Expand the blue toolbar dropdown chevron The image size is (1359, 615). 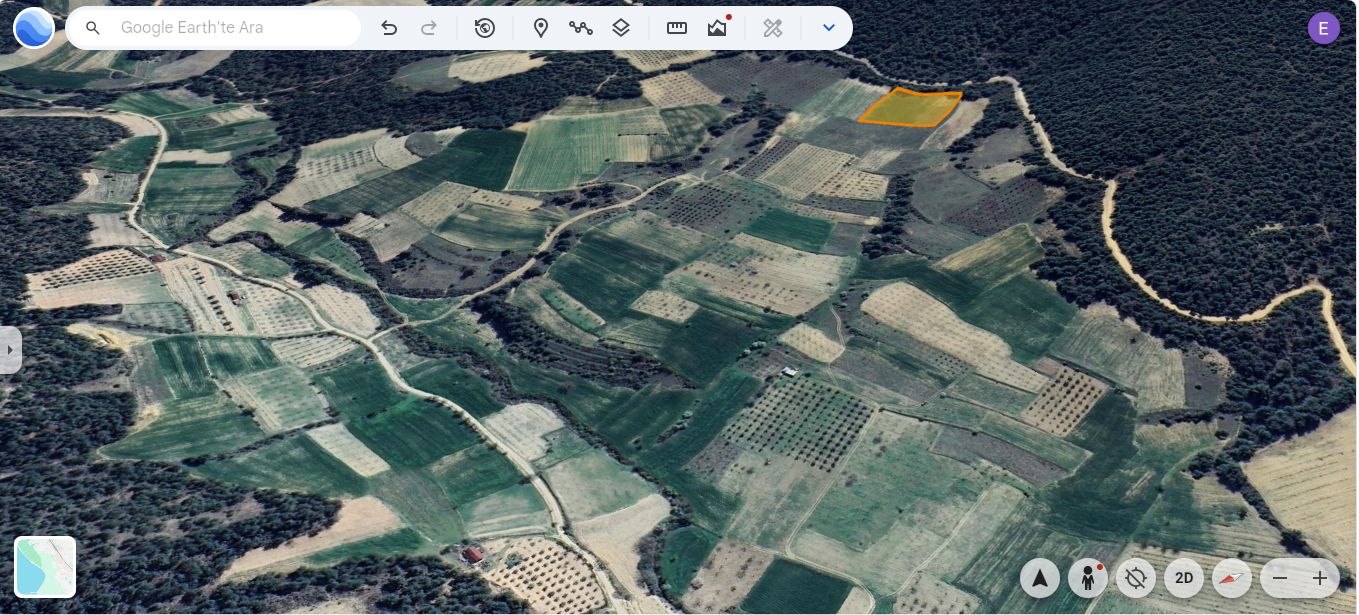(828, 28)
